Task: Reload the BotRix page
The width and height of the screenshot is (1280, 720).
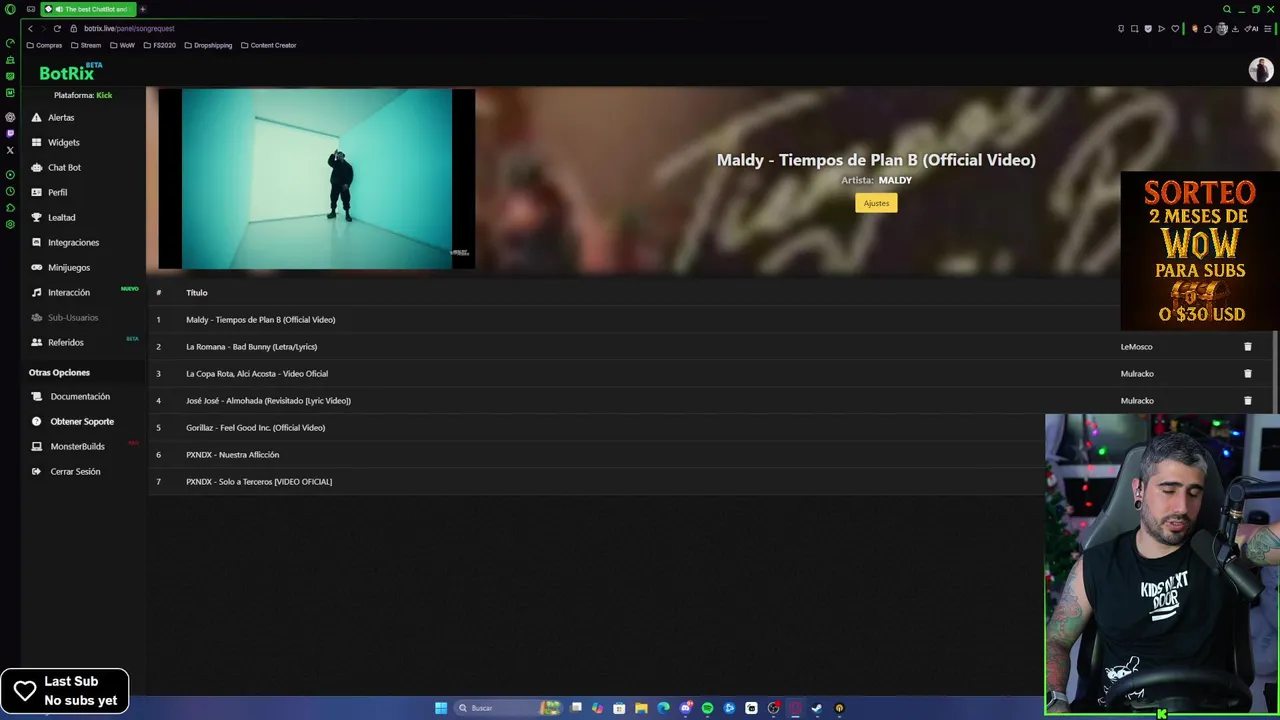Action: click(x=57, y=28)
